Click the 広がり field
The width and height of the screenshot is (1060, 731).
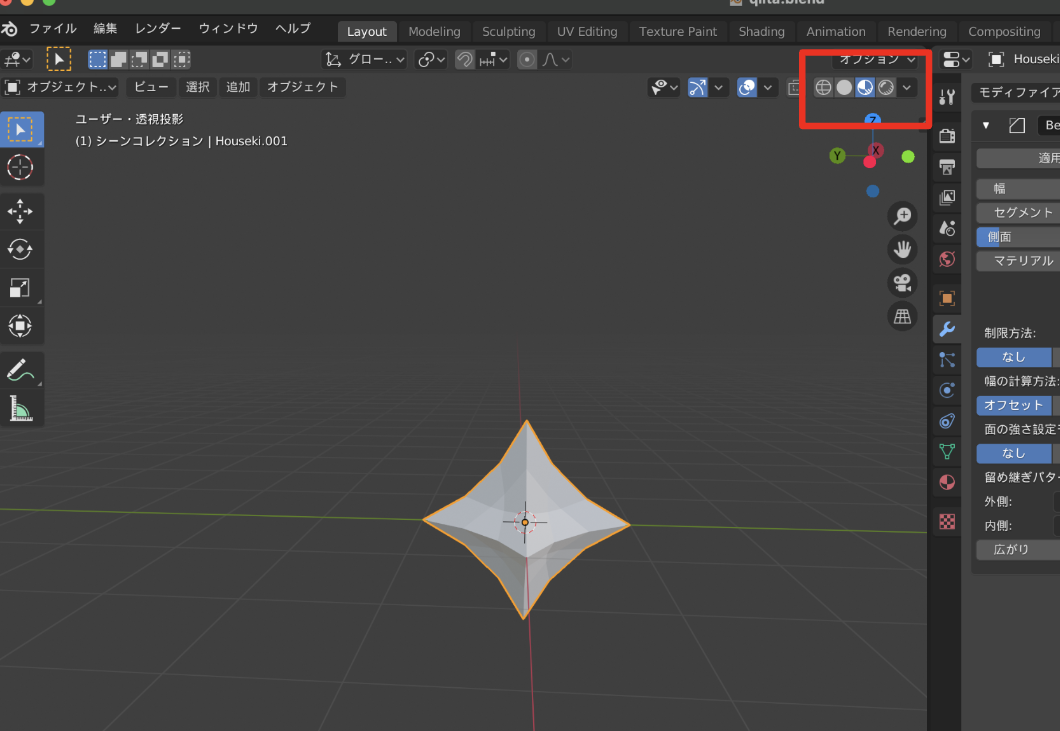tap(1019, 550)
